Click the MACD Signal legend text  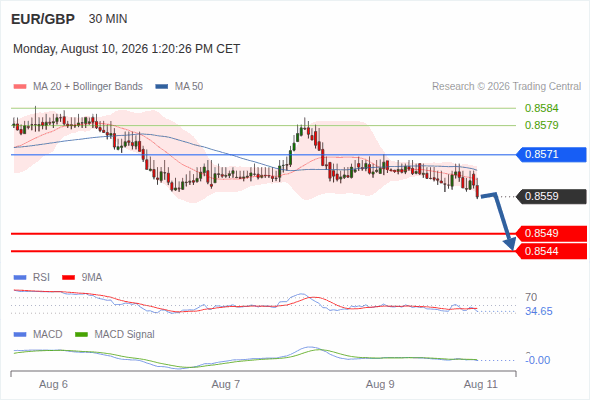(x=124, y=335)
